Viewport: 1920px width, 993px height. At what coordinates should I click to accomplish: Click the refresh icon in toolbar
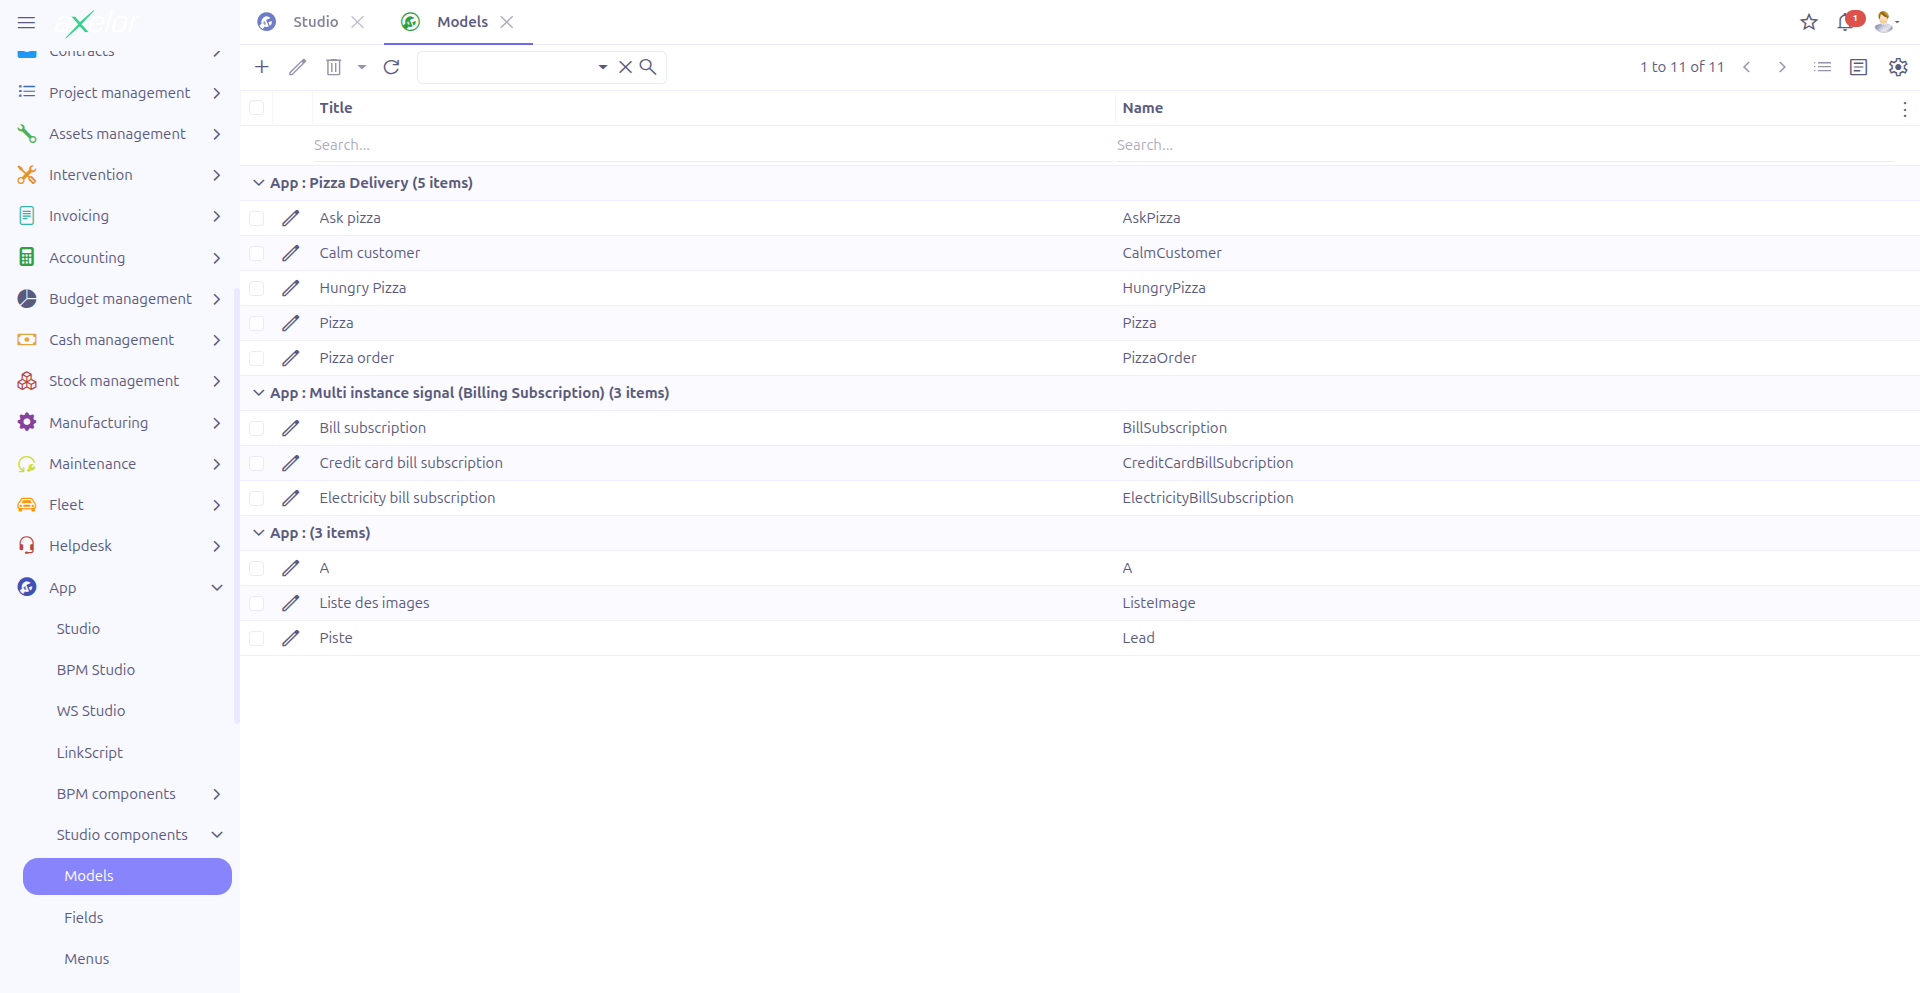coord(391,67)
